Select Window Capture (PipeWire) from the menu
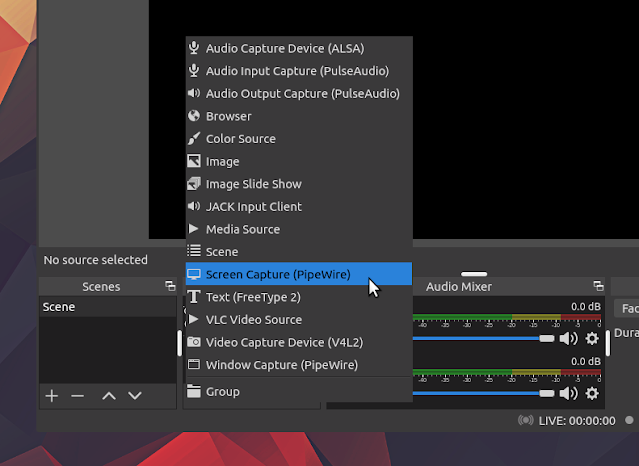Image resolution: width=639 pixels, height=466 pixels. point(299,365)
